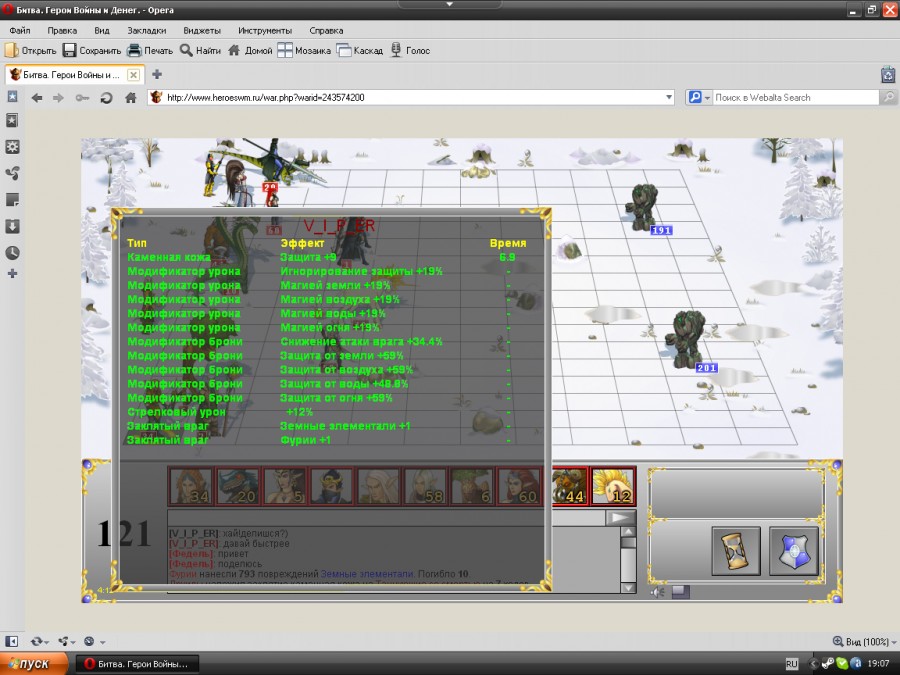Open the Вид menu
This screenshot has height=675, width=900.
coord(102,30)
